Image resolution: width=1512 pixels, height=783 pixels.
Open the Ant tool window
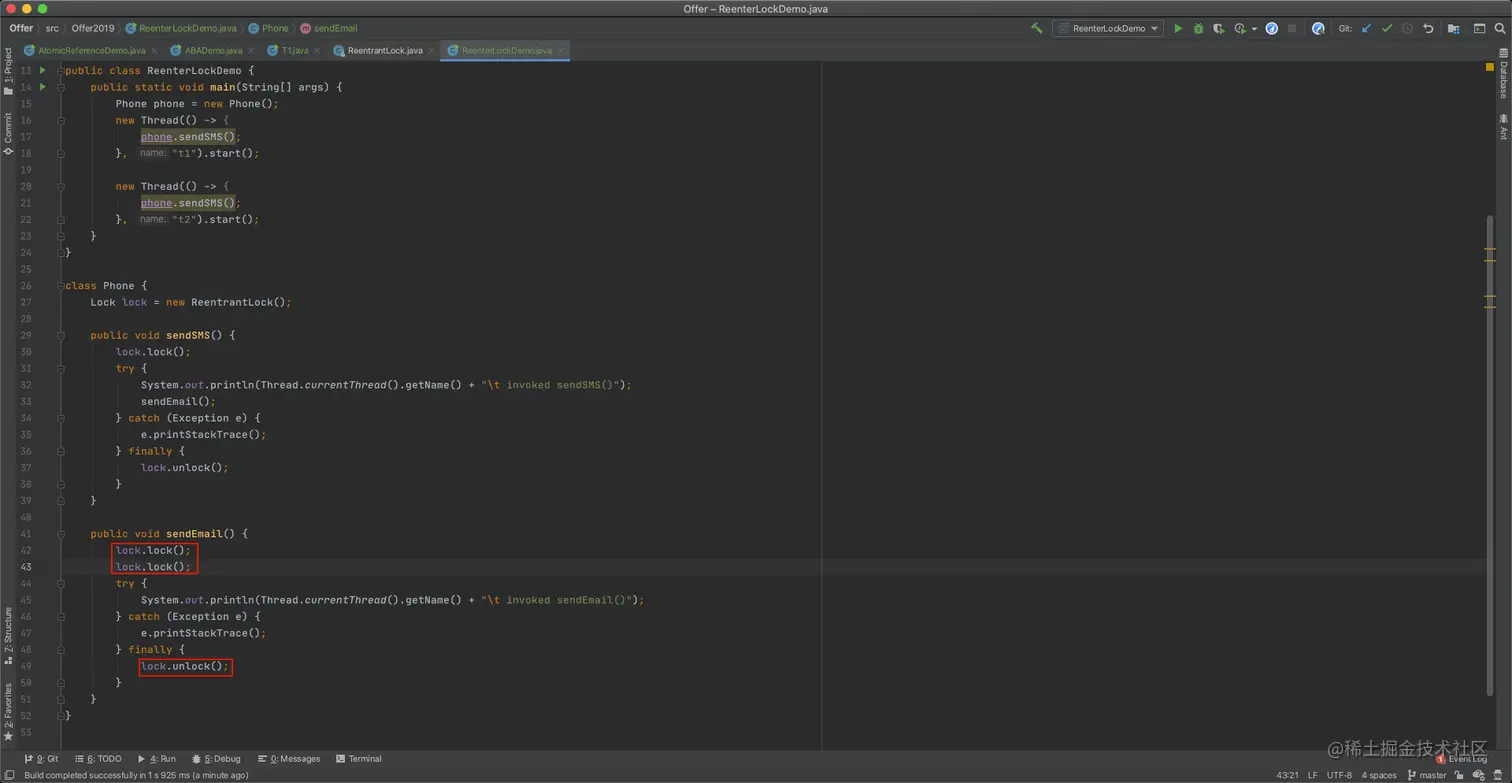[1502, 127]
